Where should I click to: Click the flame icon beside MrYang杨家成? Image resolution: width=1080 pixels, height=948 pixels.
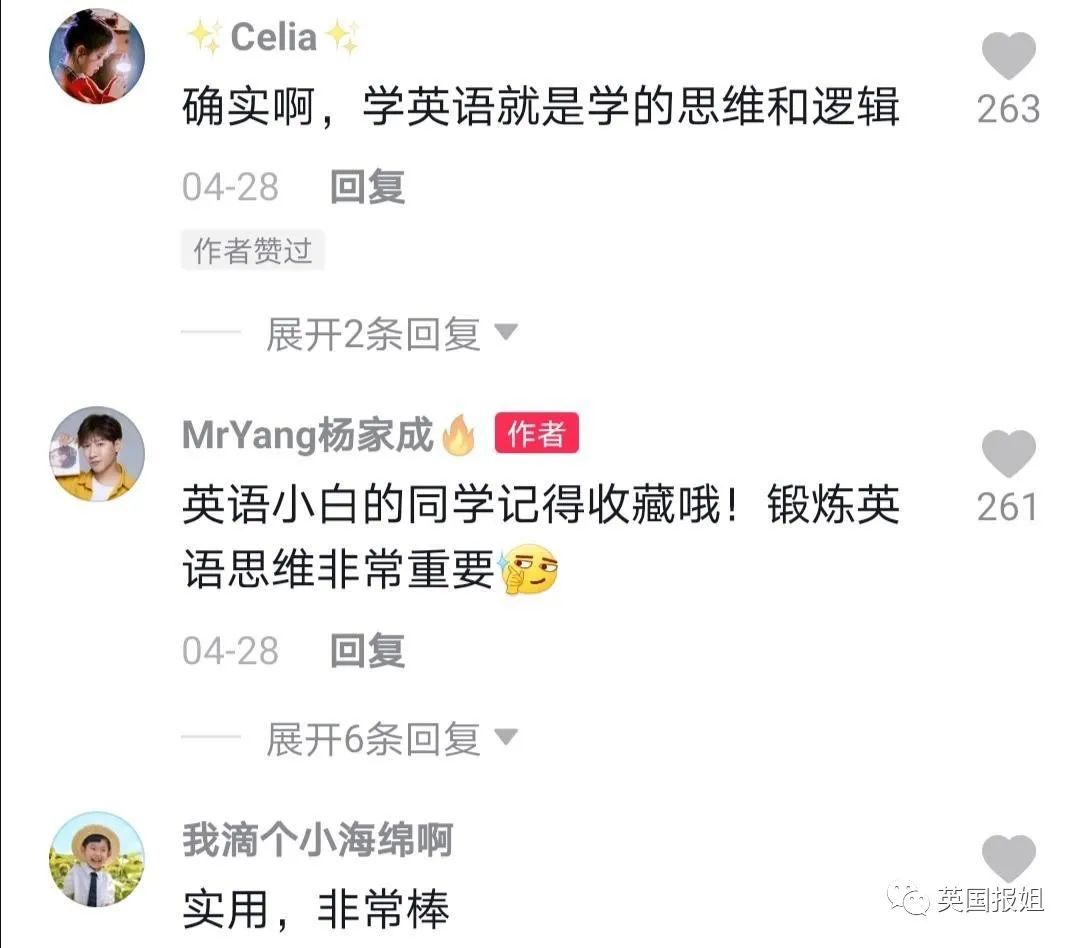(459, 434)
